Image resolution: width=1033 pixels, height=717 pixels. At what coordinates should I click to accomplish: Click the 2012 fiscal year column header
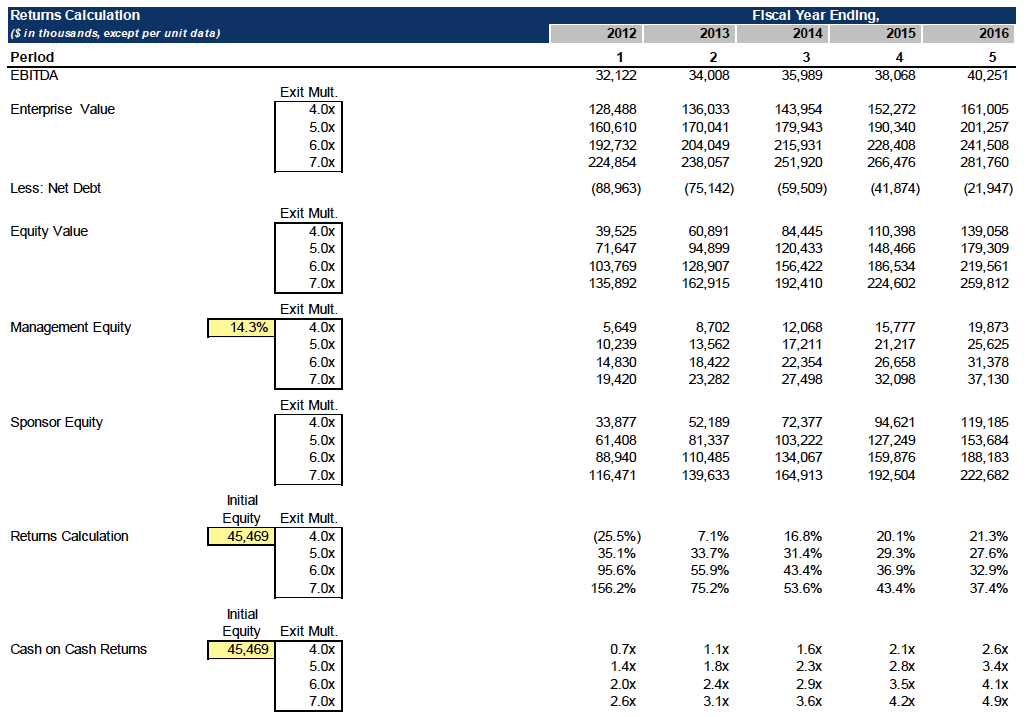(596, 34)
